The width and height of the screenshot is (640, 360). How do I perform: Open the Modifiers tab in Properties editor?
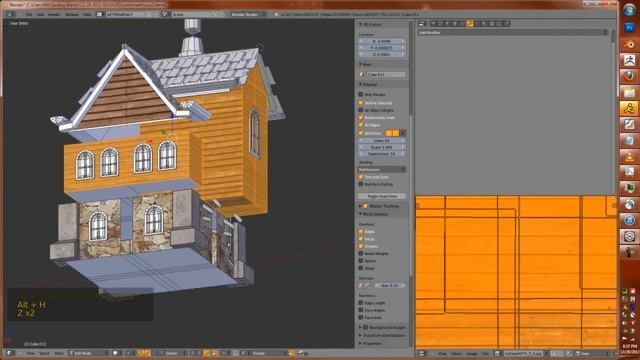click(x=469, y=24)
